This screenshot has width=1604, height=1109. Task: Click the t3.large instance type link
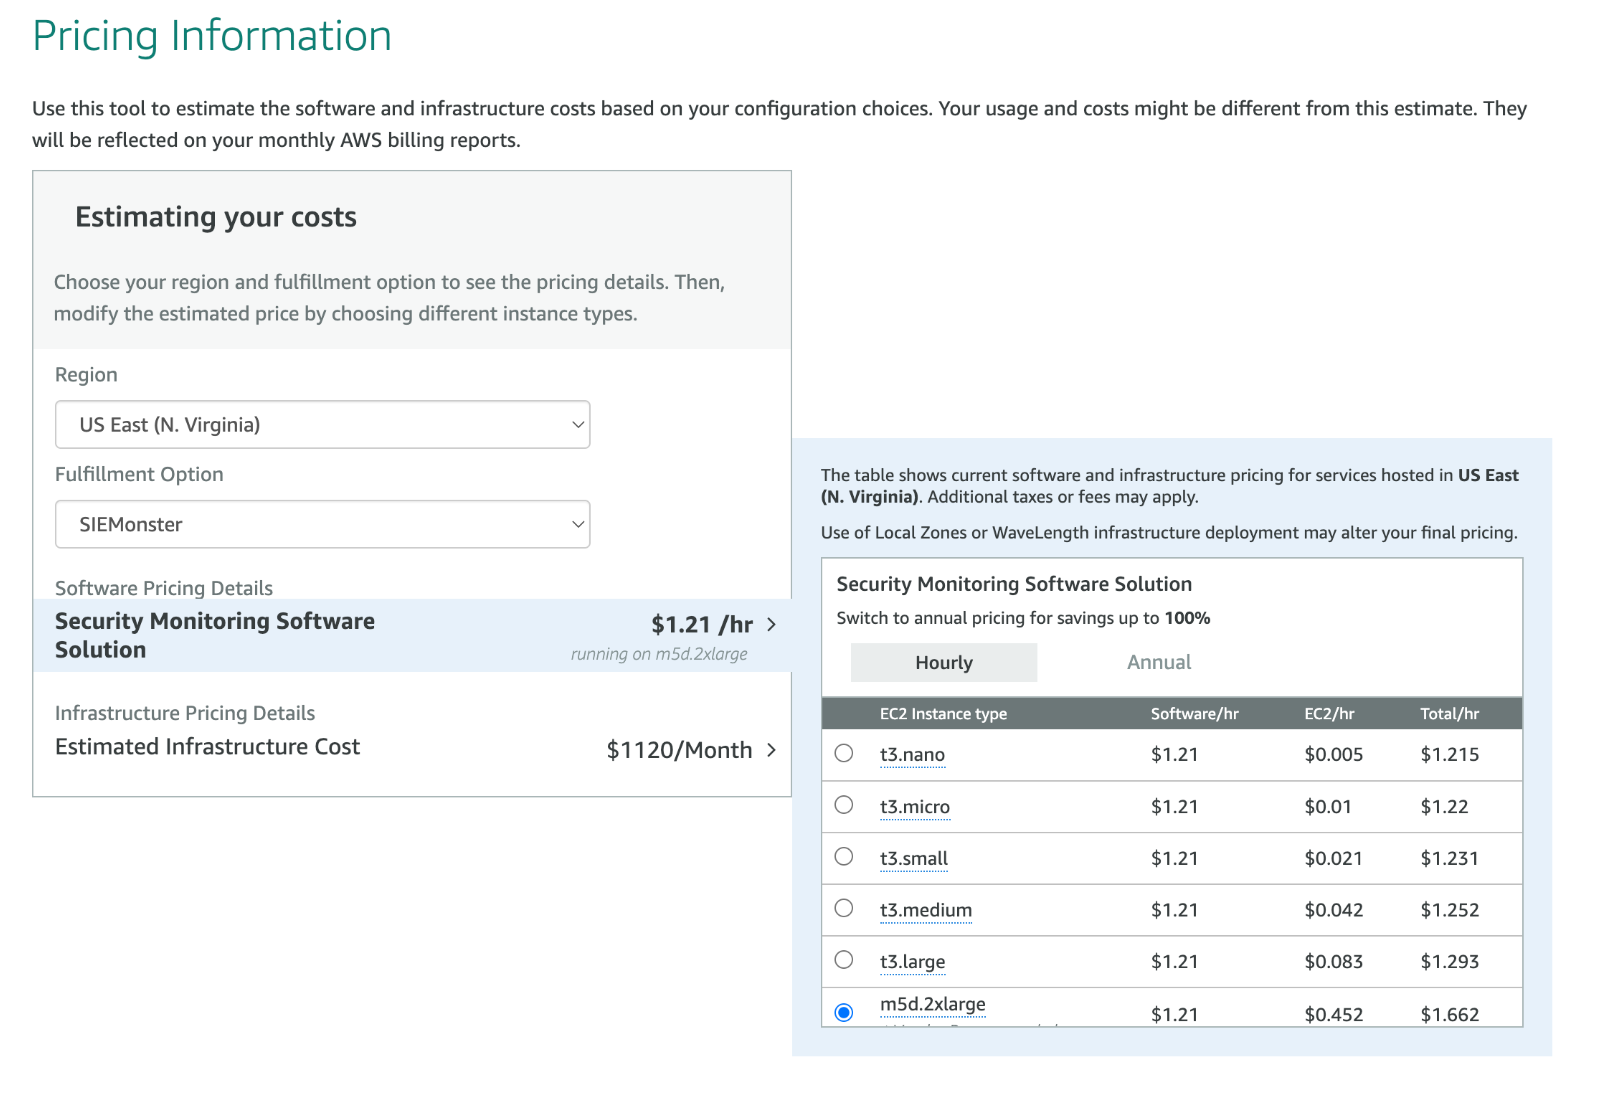[x=912, y=962]
